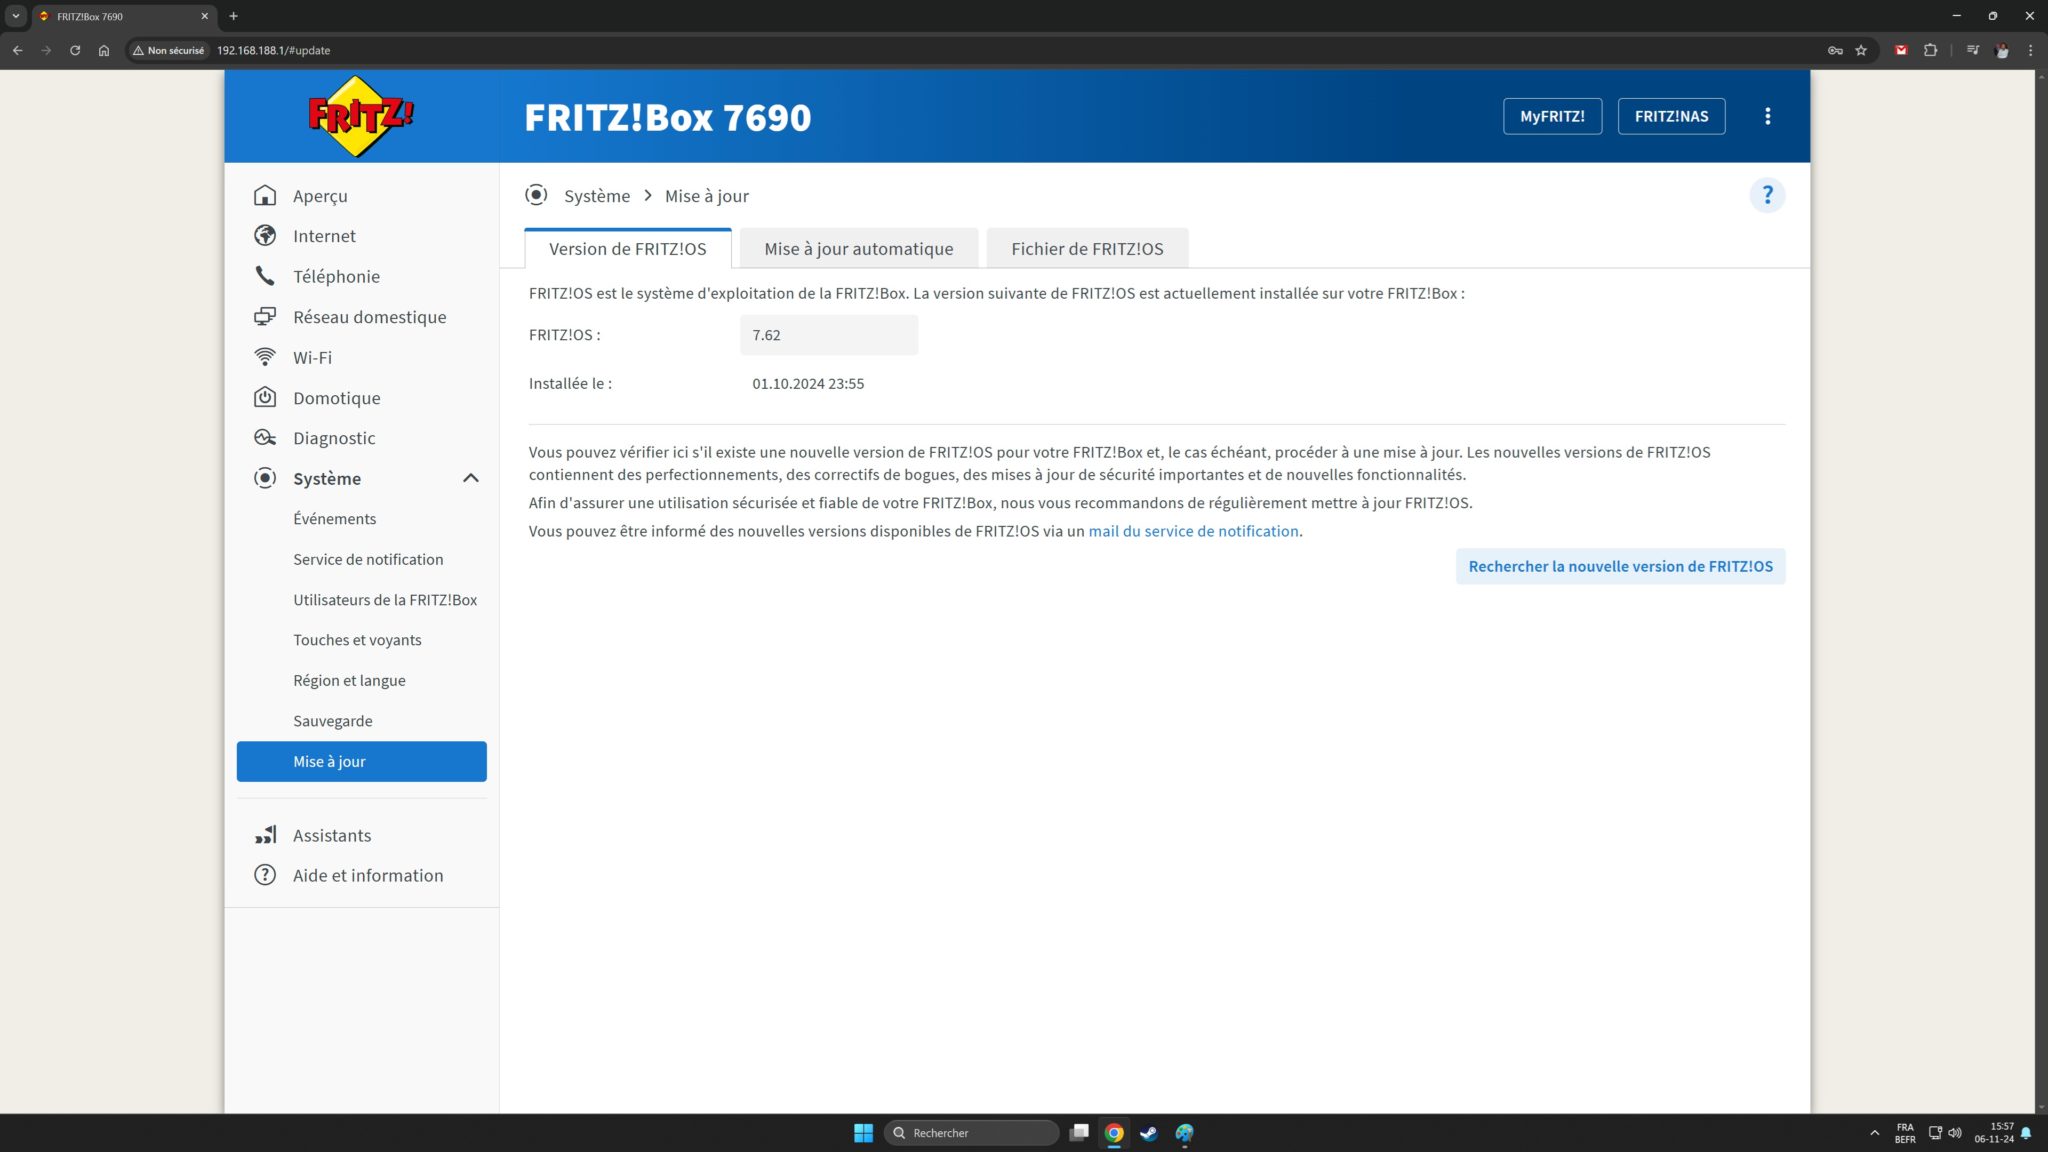Image resolution: width=2048 pixels, height=1152 pixels.
Task: Click the Système icon in sidebar
Action: (265, 478)
